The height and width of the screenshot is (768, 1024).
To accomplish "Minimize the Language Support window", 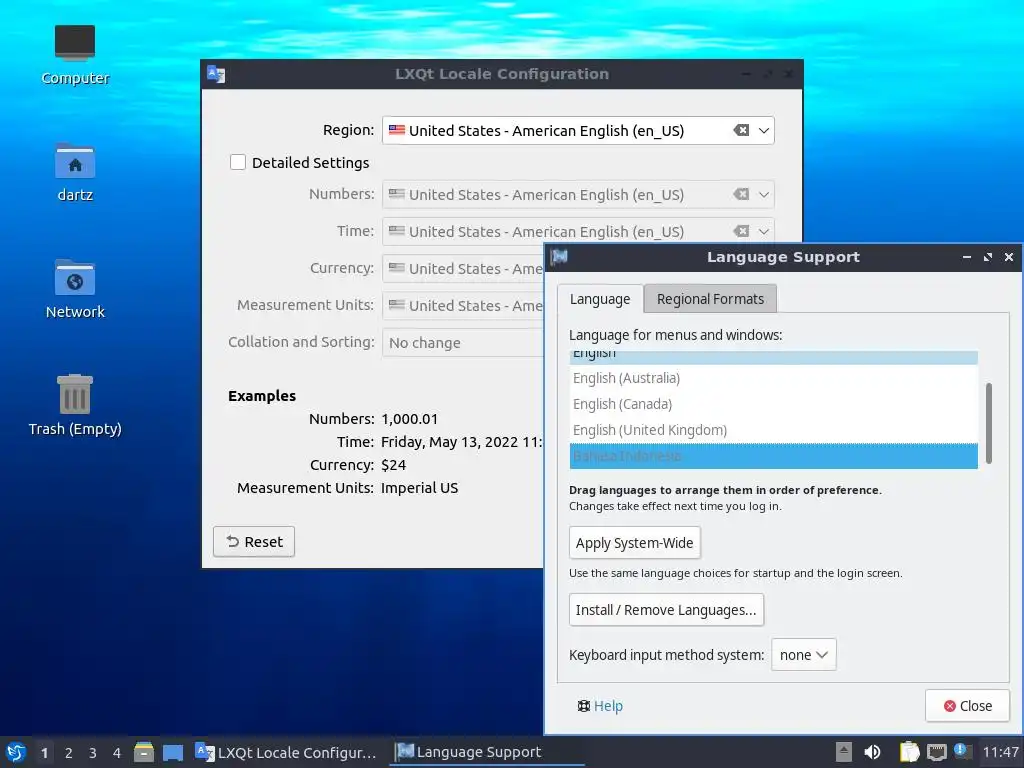I will (x=967, y=257).
